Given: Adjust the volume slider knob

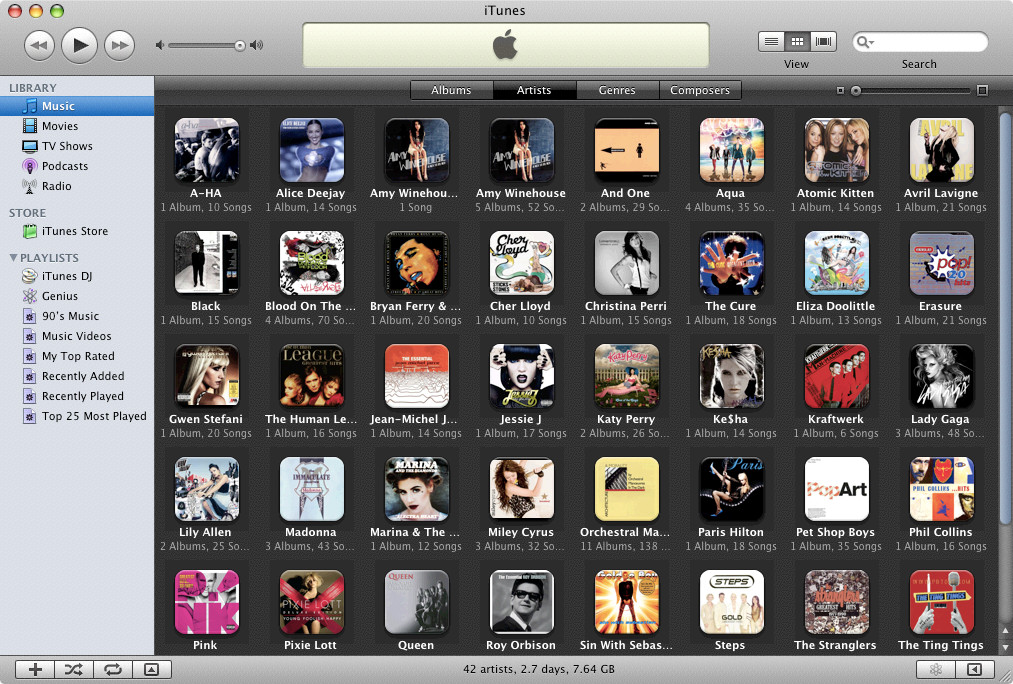Looking at the screenshot, I should coord(240,45).
